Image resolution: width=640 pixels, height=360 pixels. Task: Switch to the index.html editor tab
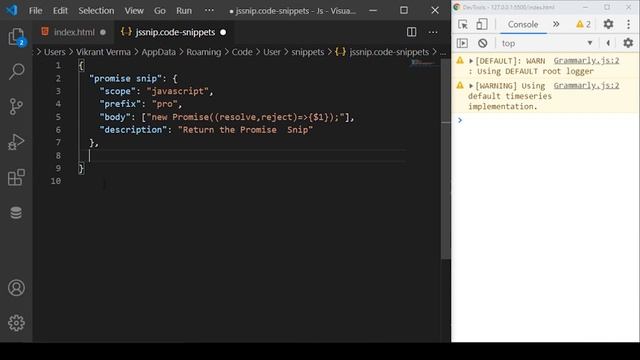coord(73,32)
